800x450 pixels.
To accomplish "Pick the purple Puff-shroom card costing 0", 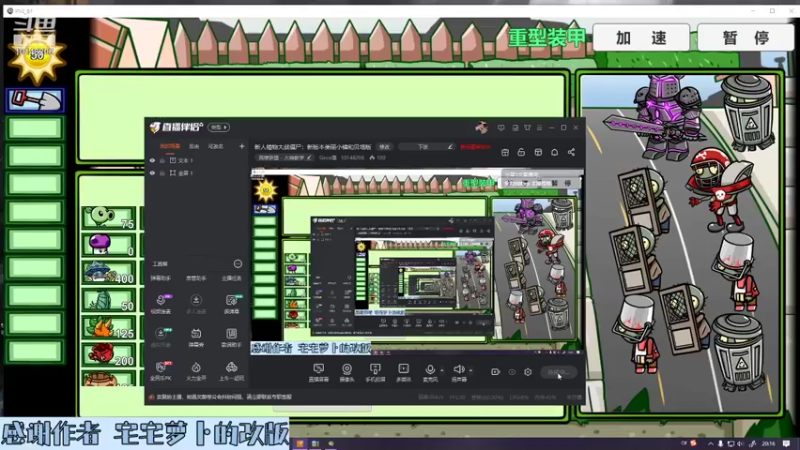I will pyautogui.click(x=109, y=245).
